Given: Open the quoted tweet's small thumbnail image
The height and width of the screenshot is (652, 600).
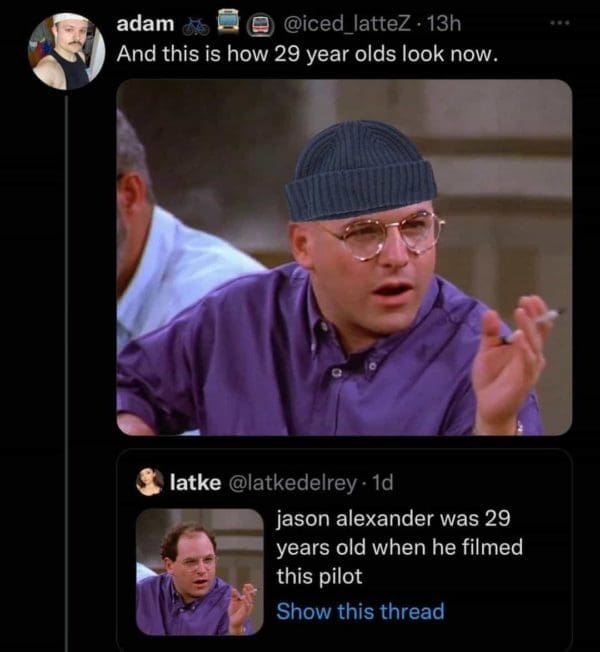Looking at the screenshot, I should pos(200,572).
